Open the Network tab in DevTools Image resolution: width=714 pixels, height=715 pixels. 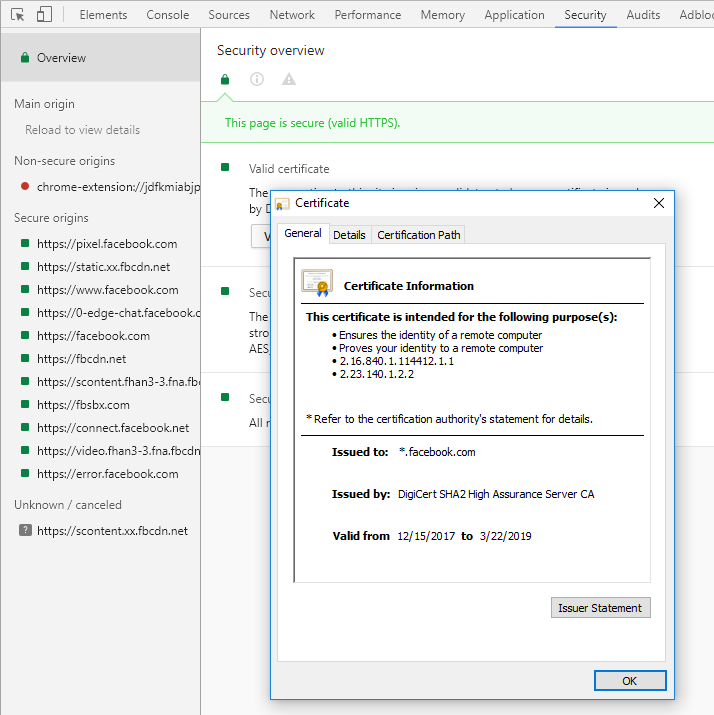[x=292, y=15]
